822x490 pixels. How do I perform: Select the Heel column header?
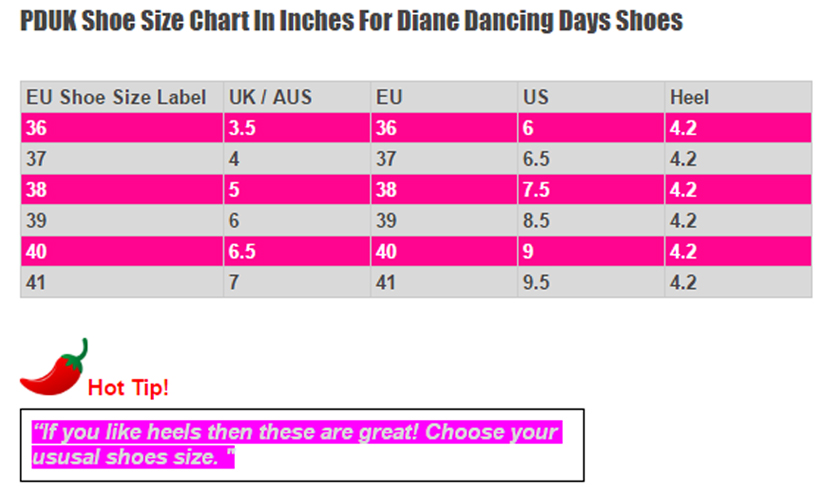click(x=738, y=97)
